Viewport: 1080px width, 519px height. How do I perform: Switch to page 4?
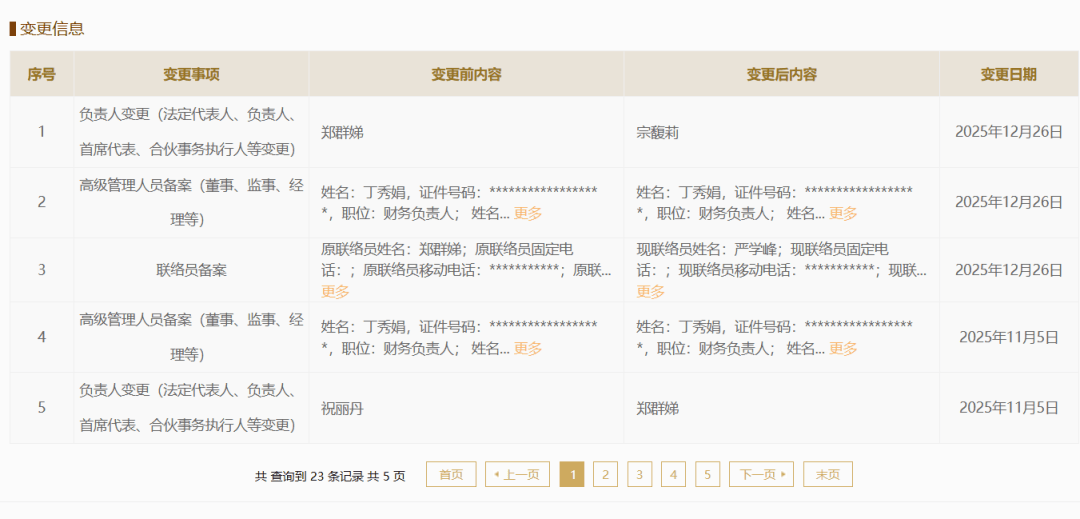click(x=674, y=475)
